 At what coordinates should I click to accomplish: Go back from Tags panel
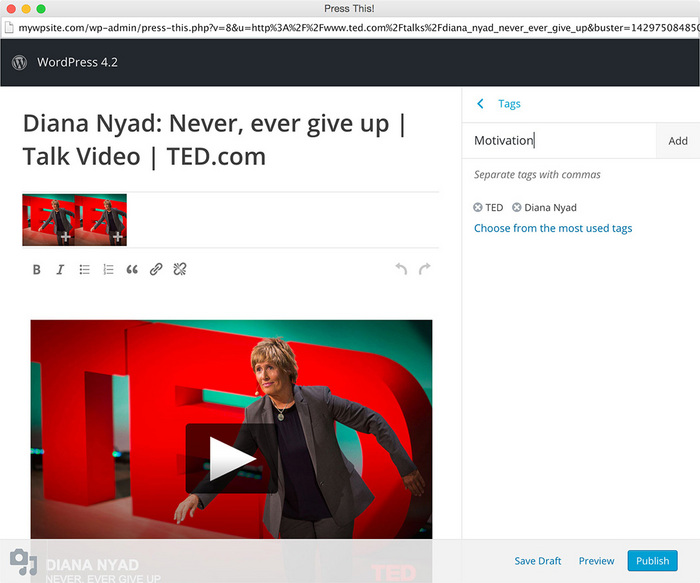pyautogui.click(x=480, y=104)
